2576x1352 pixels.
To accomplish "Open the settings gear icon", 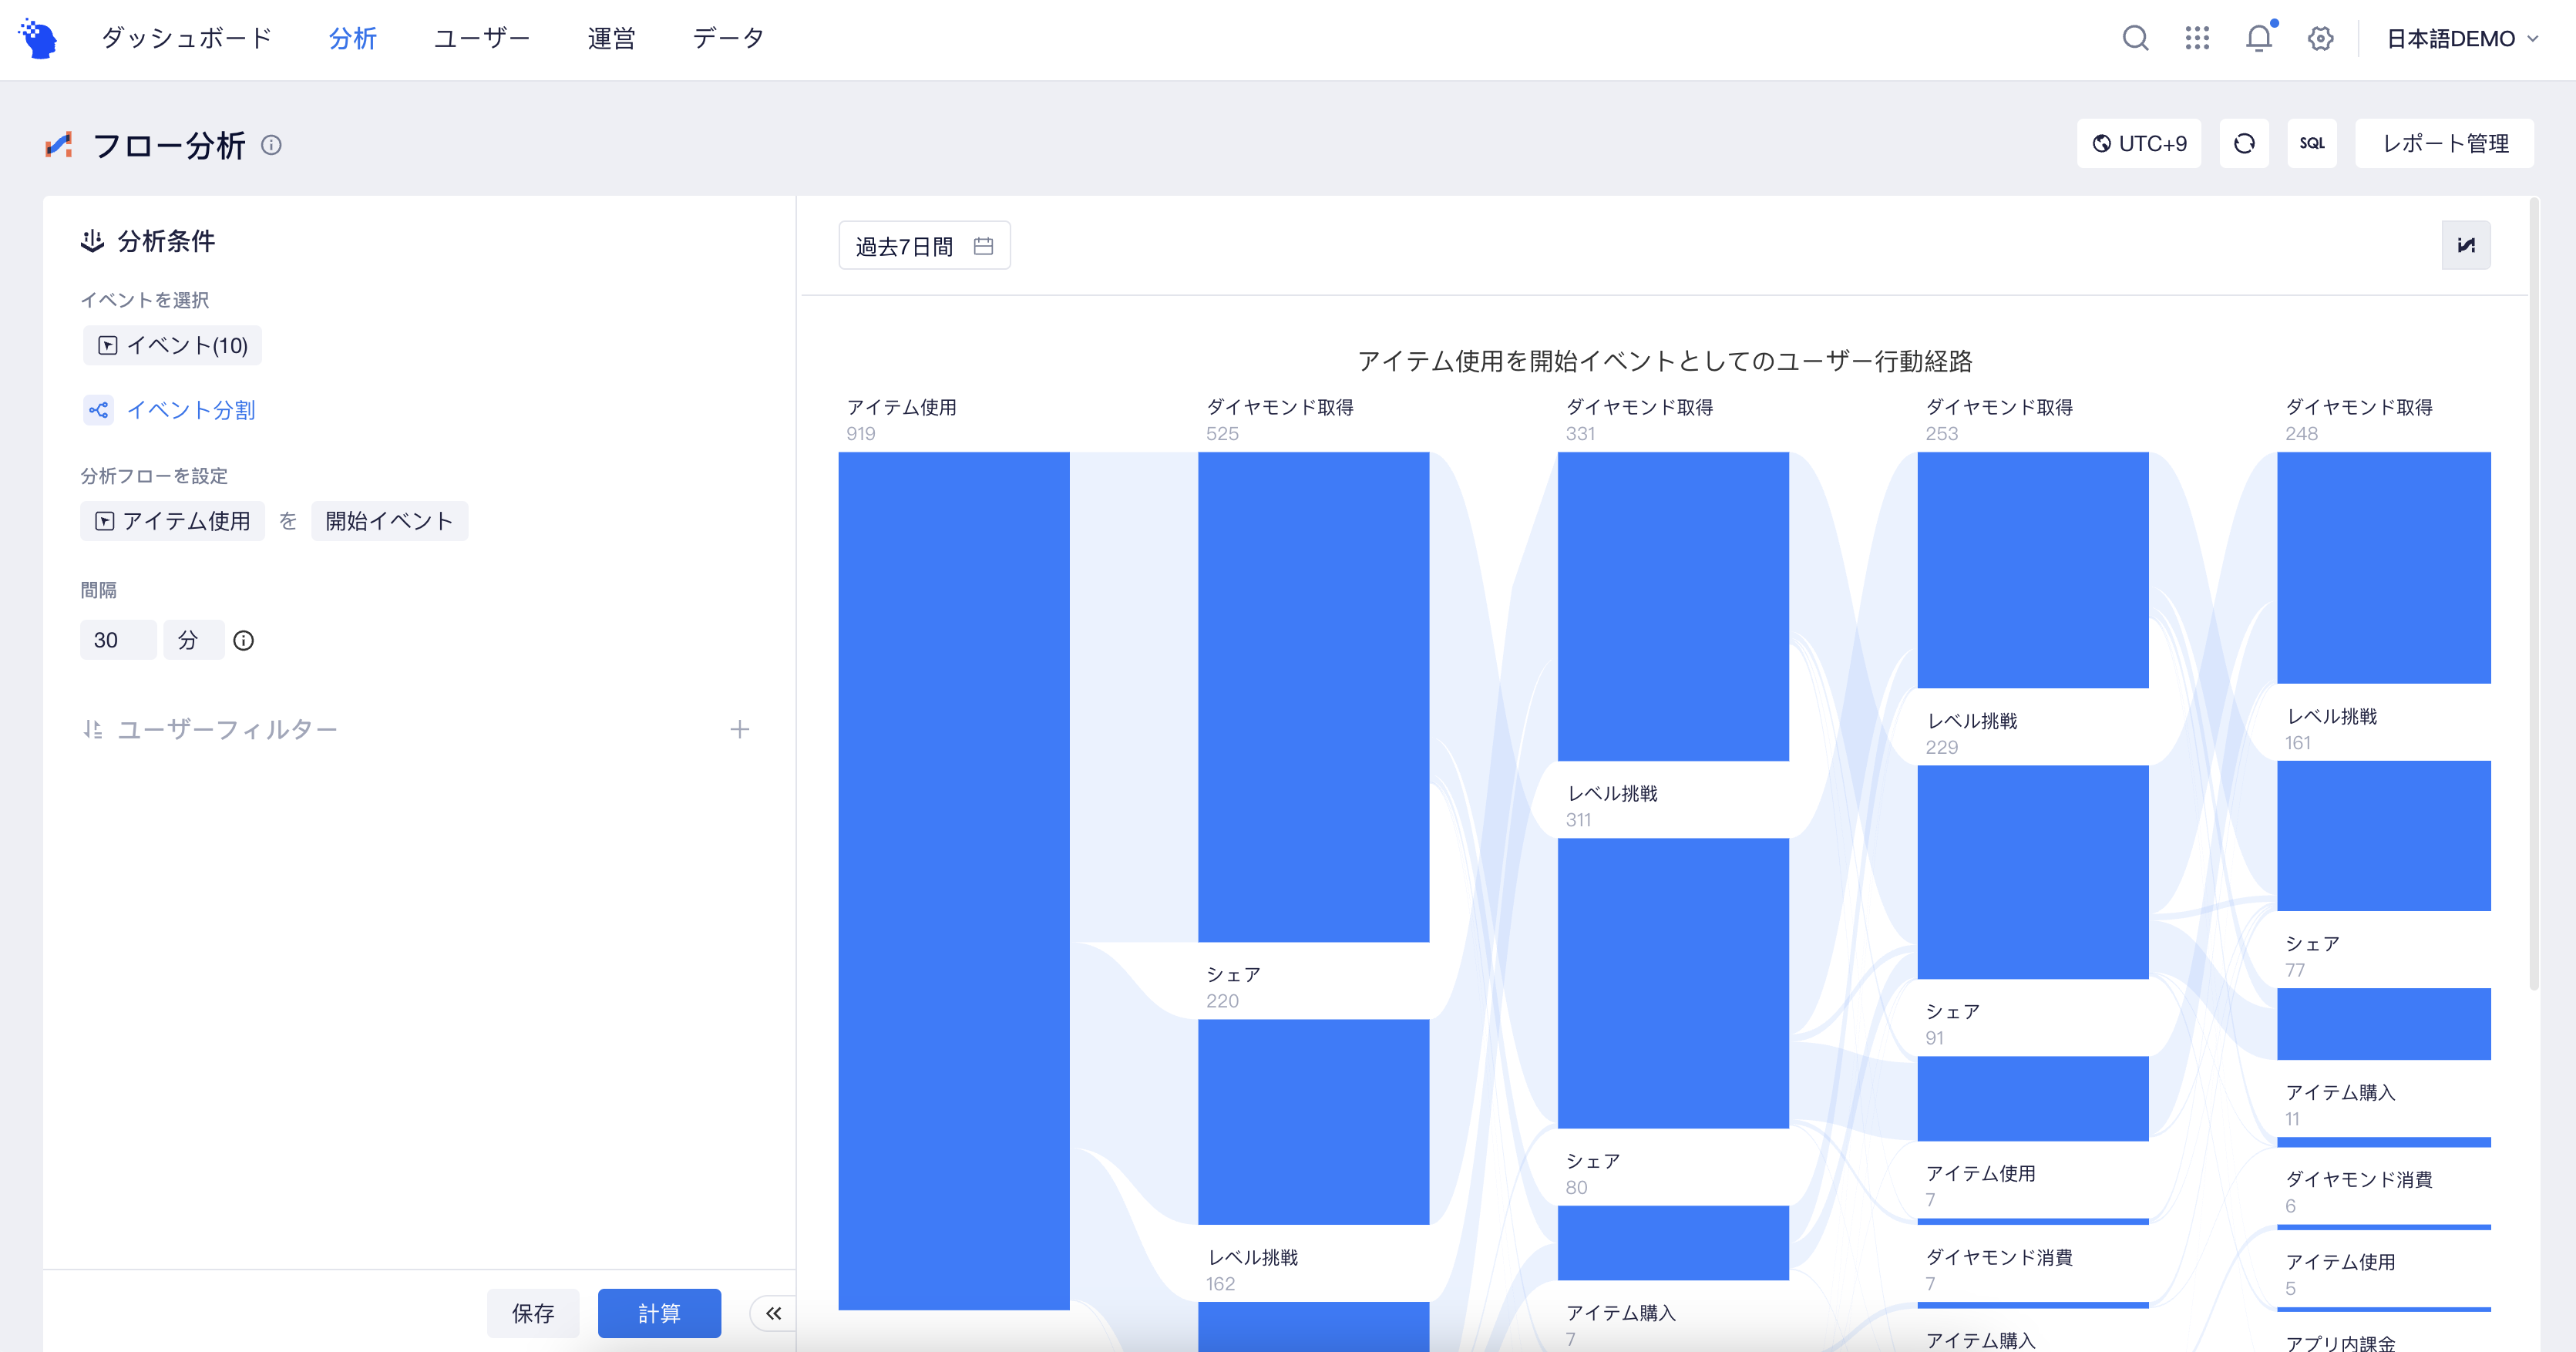I will click(2320, 39).
